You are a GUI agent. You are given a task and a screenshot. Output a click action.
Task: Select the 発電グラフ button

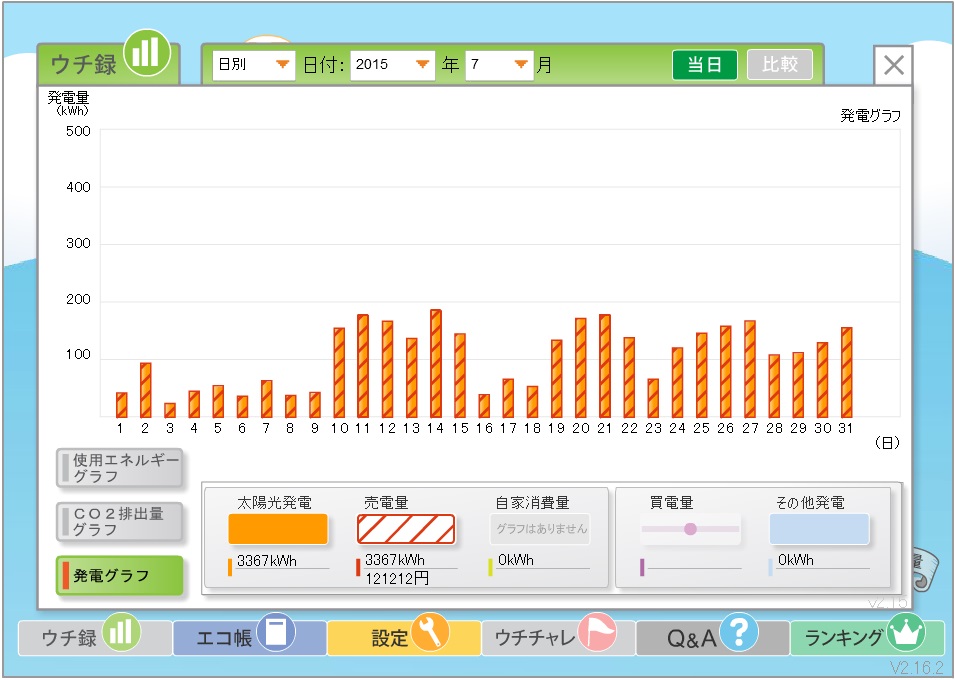(119, 575)
